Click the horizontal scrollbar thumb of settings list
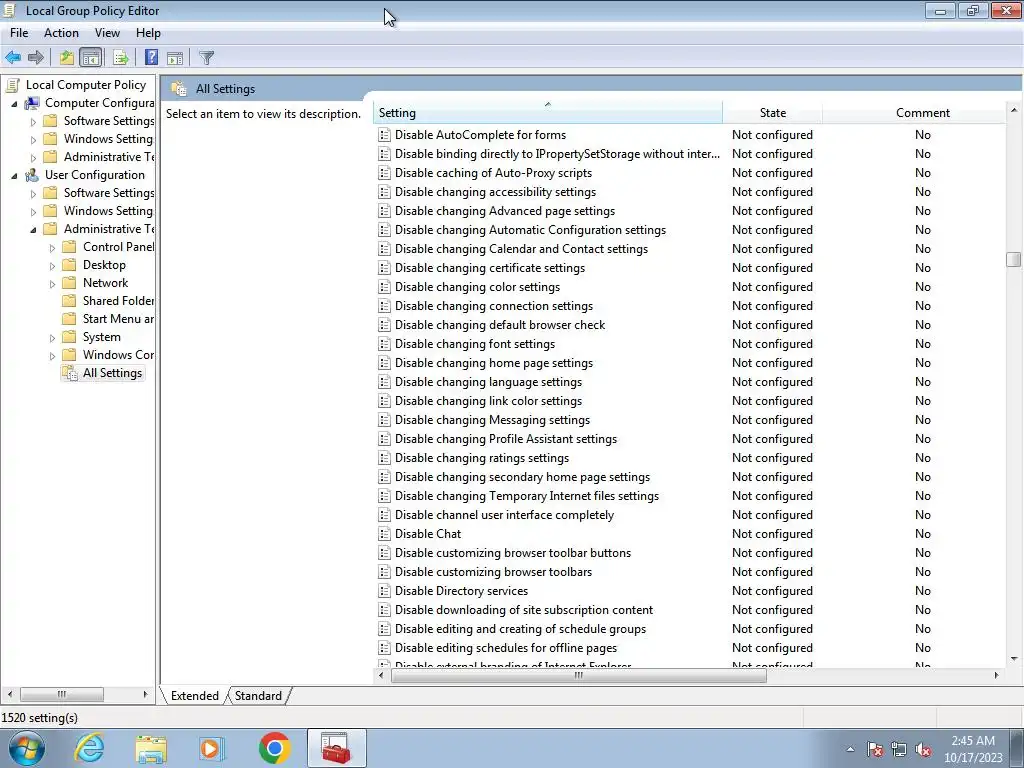Viewport: 1024px width, 768px height. click(x=579, y=675)
